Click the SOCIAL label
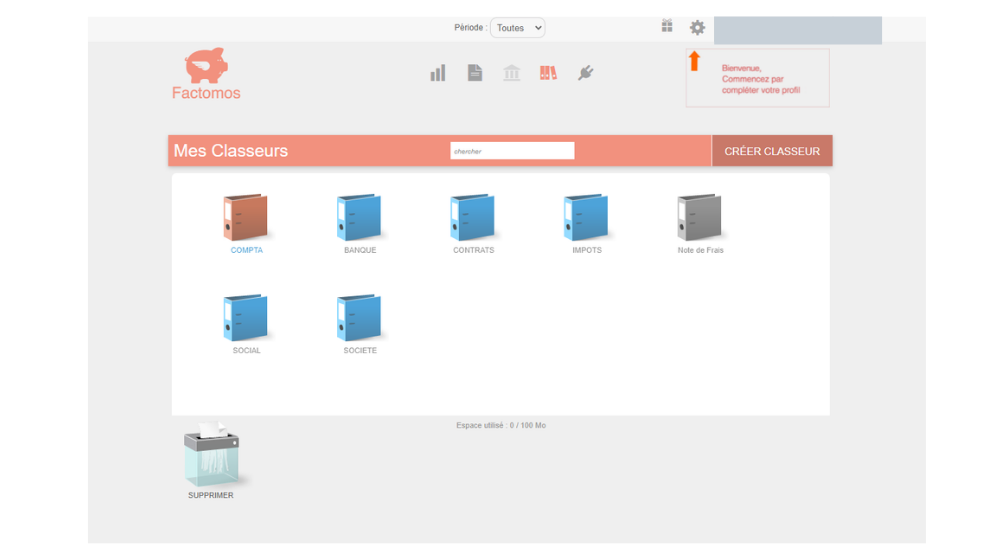 pos(246,350)
